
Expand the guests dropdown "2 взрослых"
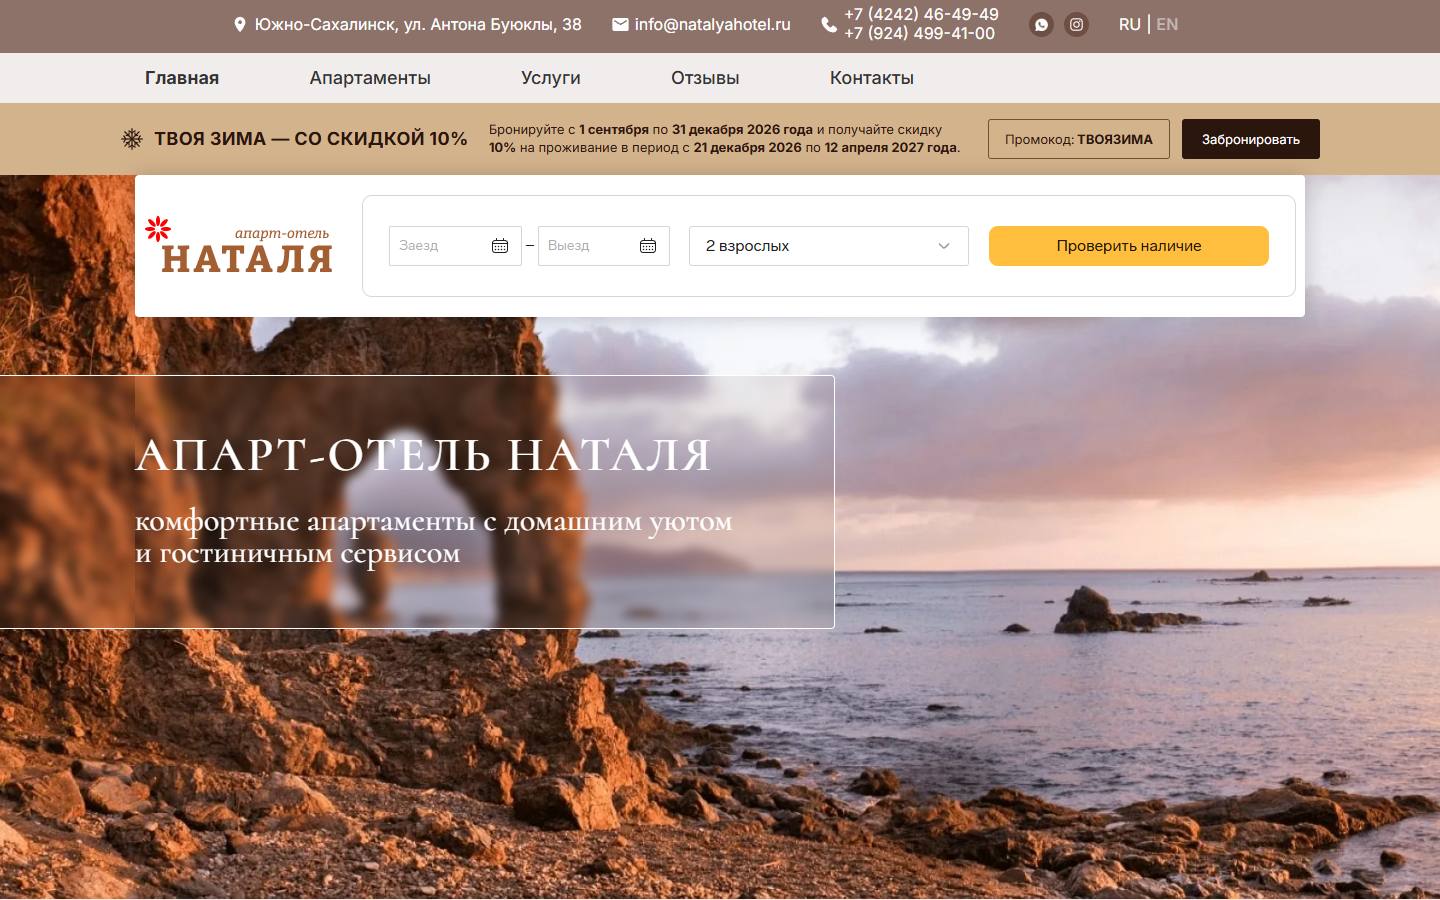(x=829, y=246)
